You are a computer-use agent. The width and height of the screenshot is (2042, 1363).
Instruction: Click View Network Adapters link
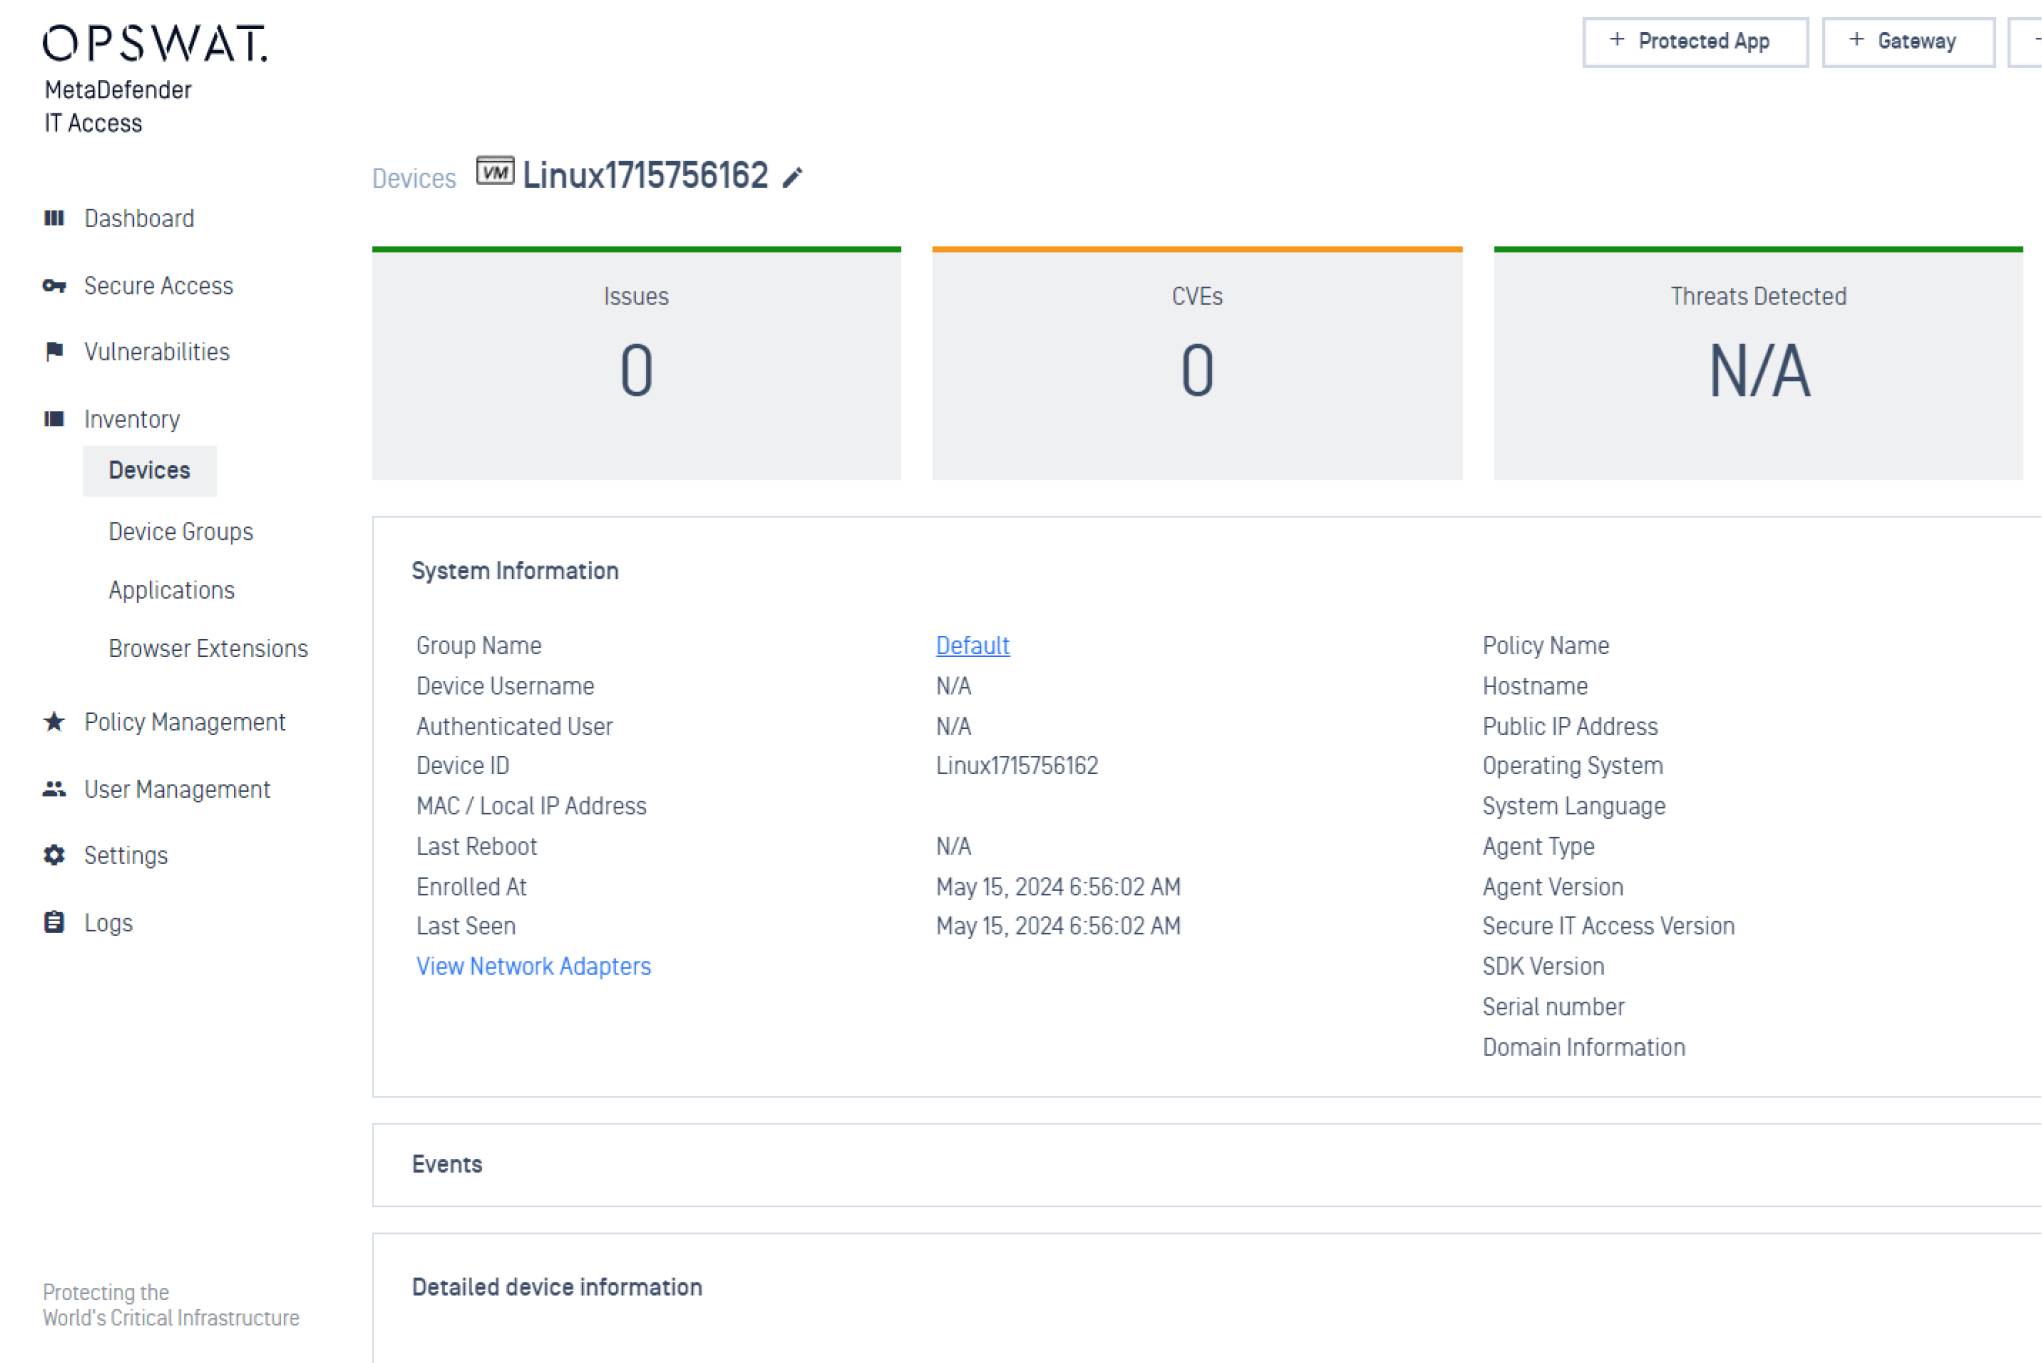point(533,966)
